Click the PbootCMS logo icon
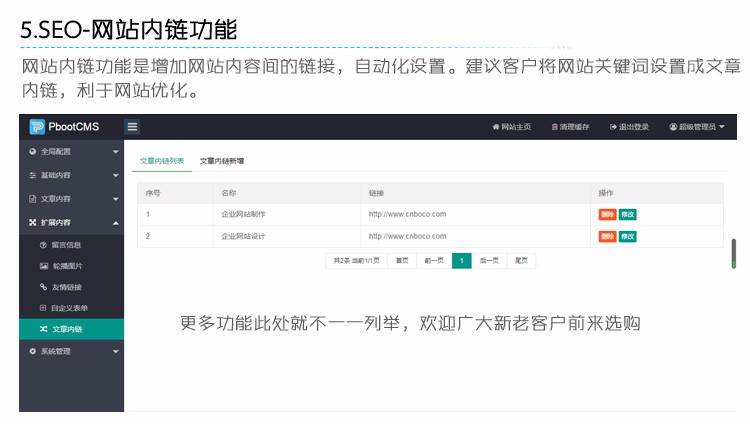Screen dimensions: 750x424 click(x=38, y=126)
